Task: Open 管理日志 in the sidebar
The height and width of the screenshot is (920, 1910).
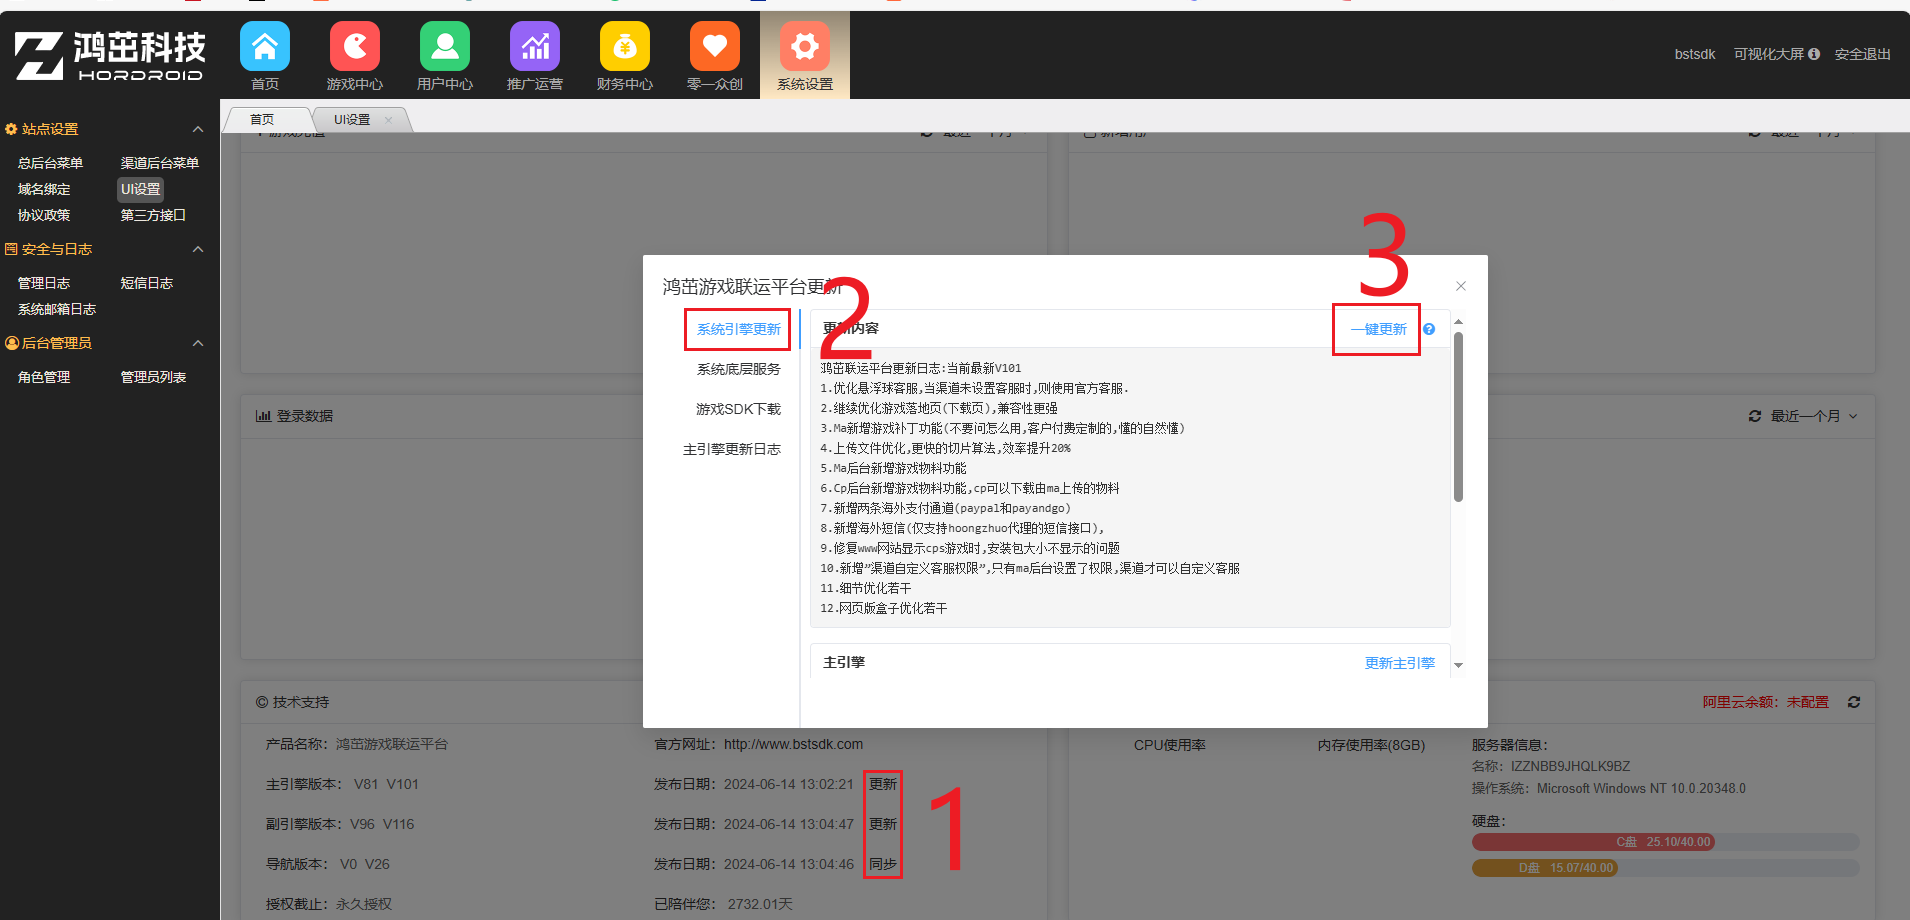Action: coord(44,283)
